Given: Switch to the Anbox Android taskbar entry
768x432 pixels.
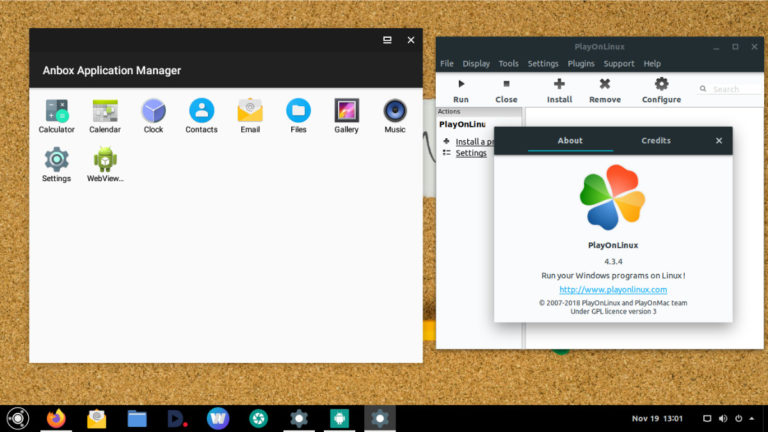Looking at the screenshot, I should click(x=339, y=418).
